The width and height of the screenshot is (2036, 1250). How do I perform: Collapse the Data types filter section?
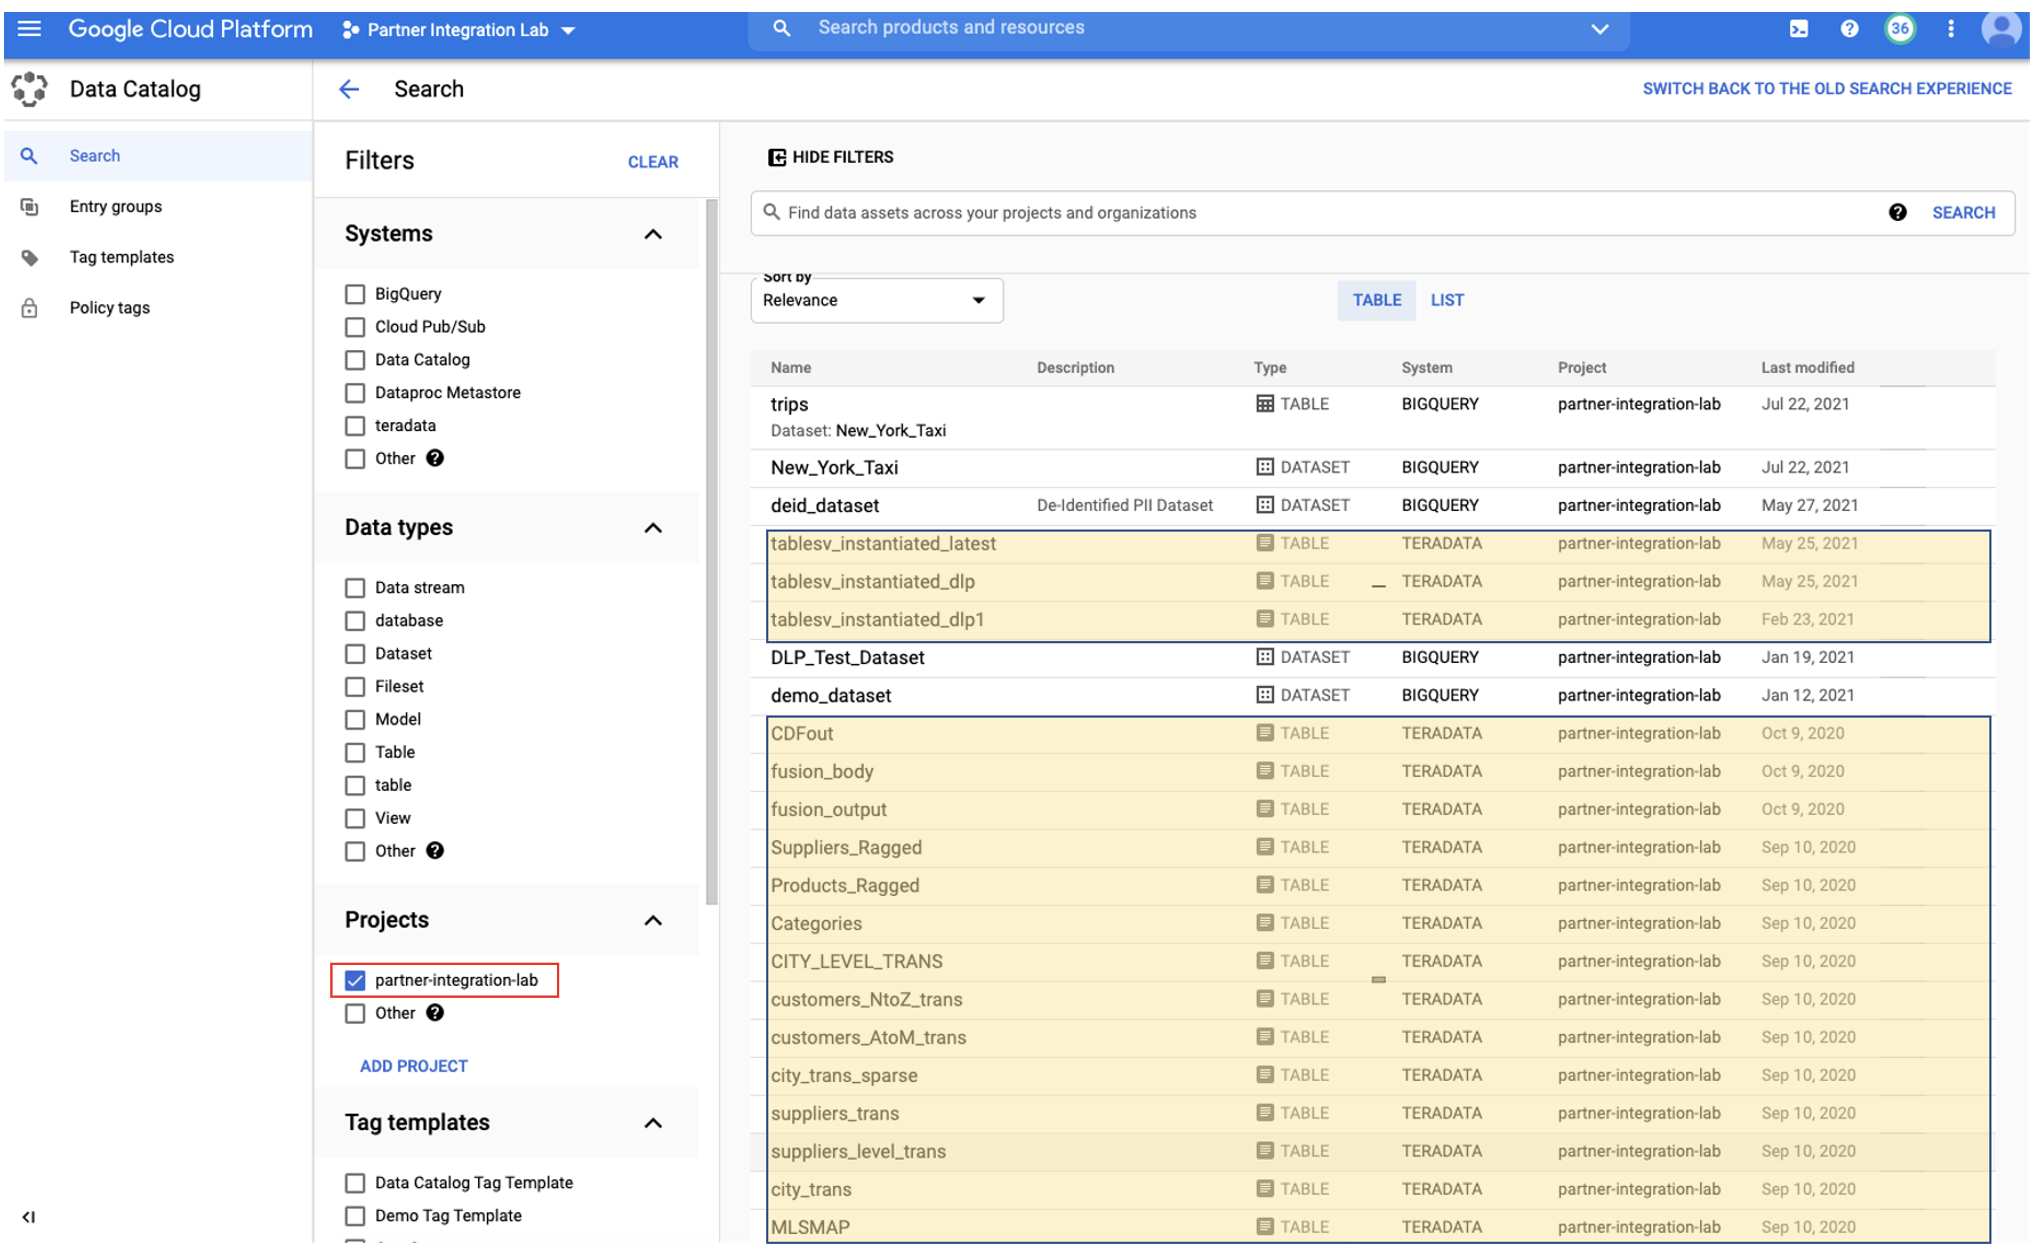[654, 526]
